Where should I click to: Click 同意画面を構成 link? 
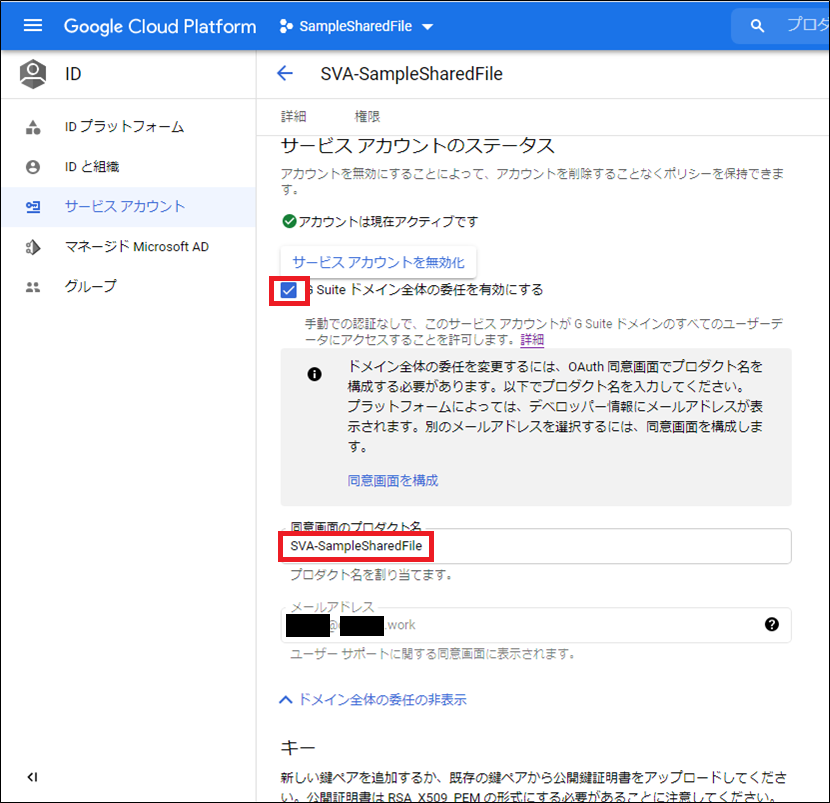393,480
